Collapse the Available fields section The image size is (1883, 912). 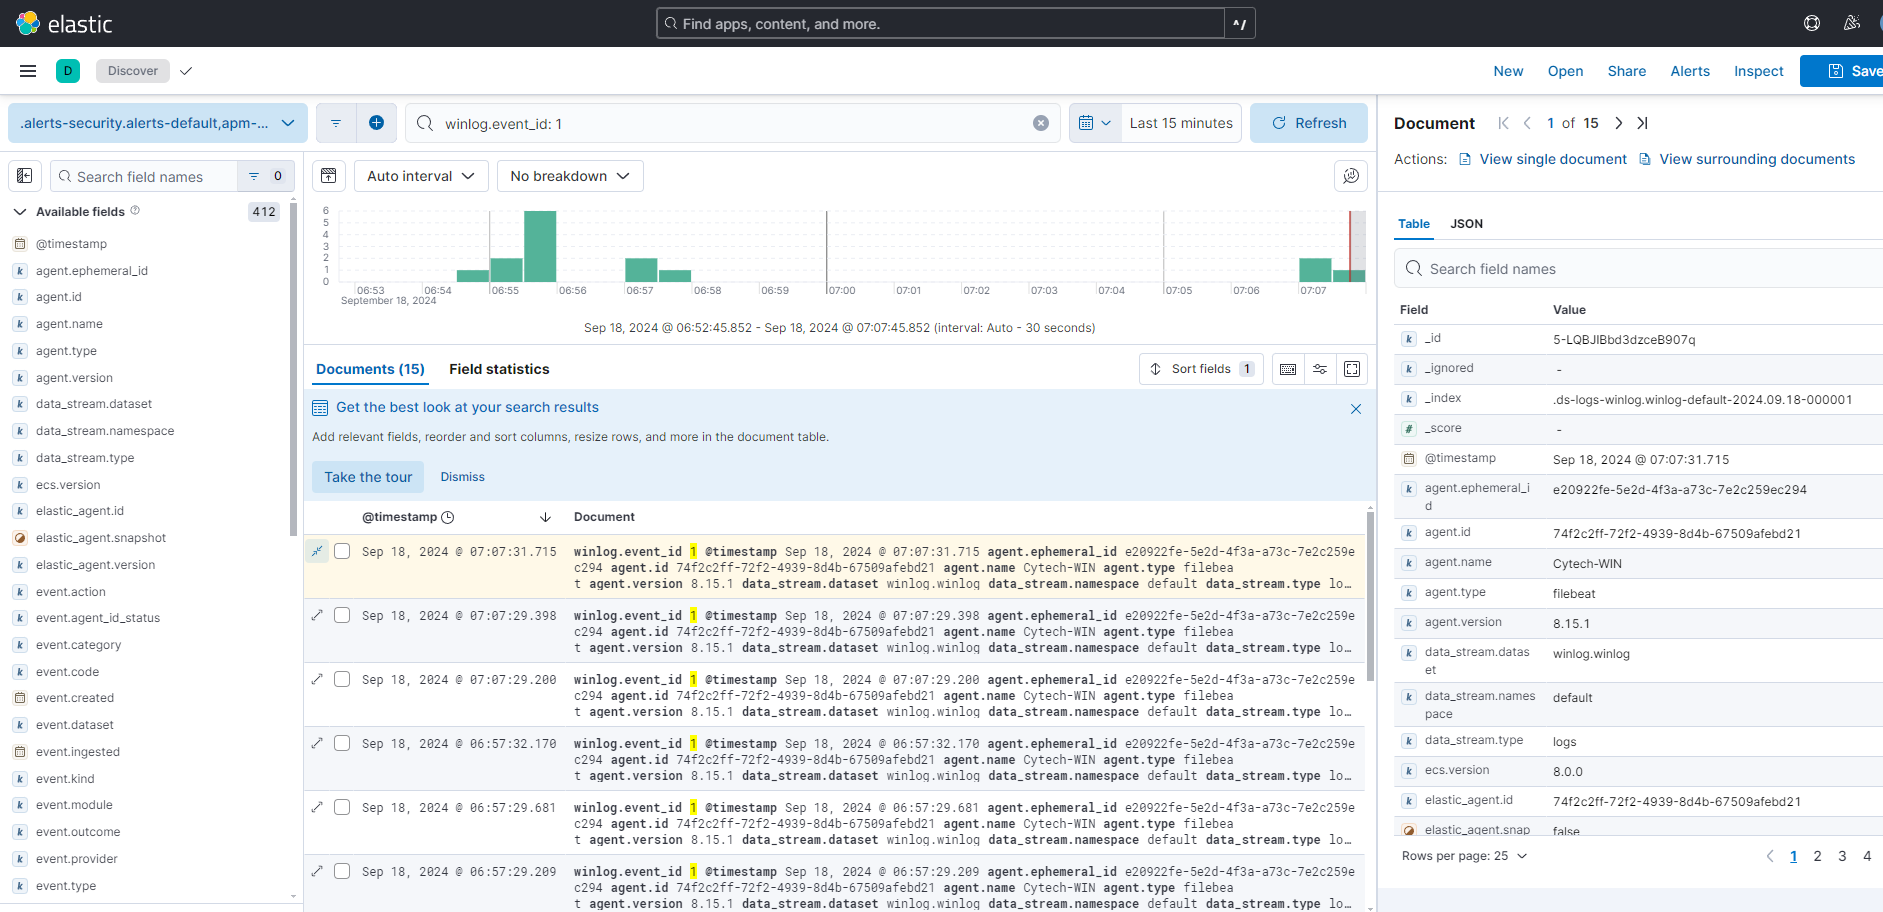19,212
